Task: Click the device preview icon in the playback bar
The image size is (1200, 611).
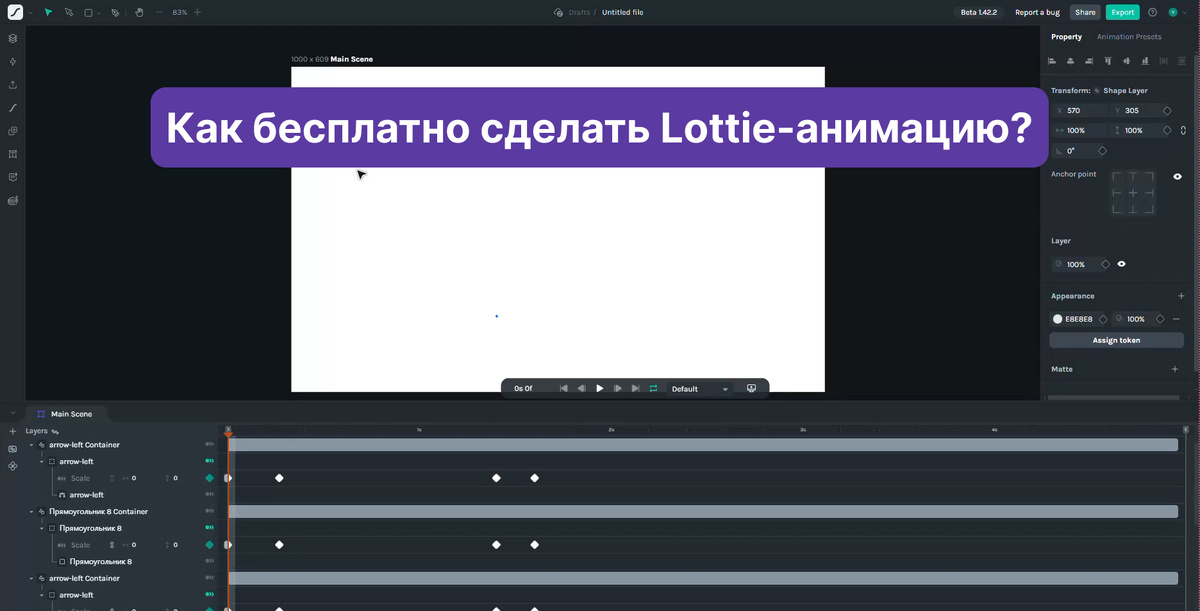Action: click(x=751, y=388)
